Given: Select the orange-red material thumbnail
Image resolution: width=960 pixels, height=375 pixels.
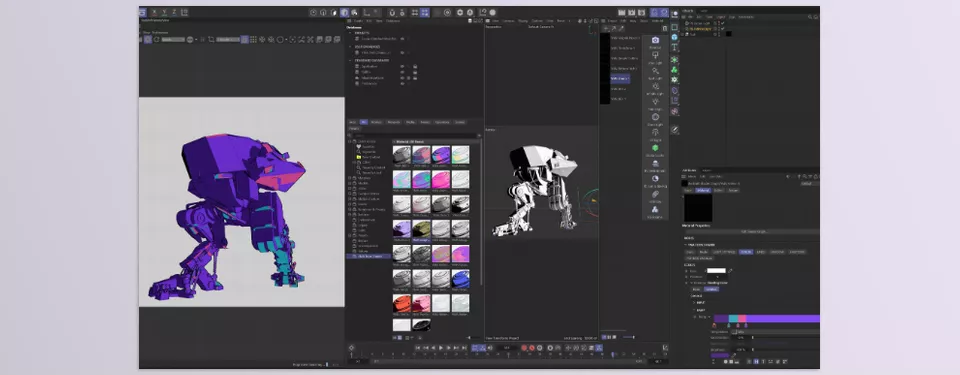Looking at the screenshot, I should click(402, 303).
